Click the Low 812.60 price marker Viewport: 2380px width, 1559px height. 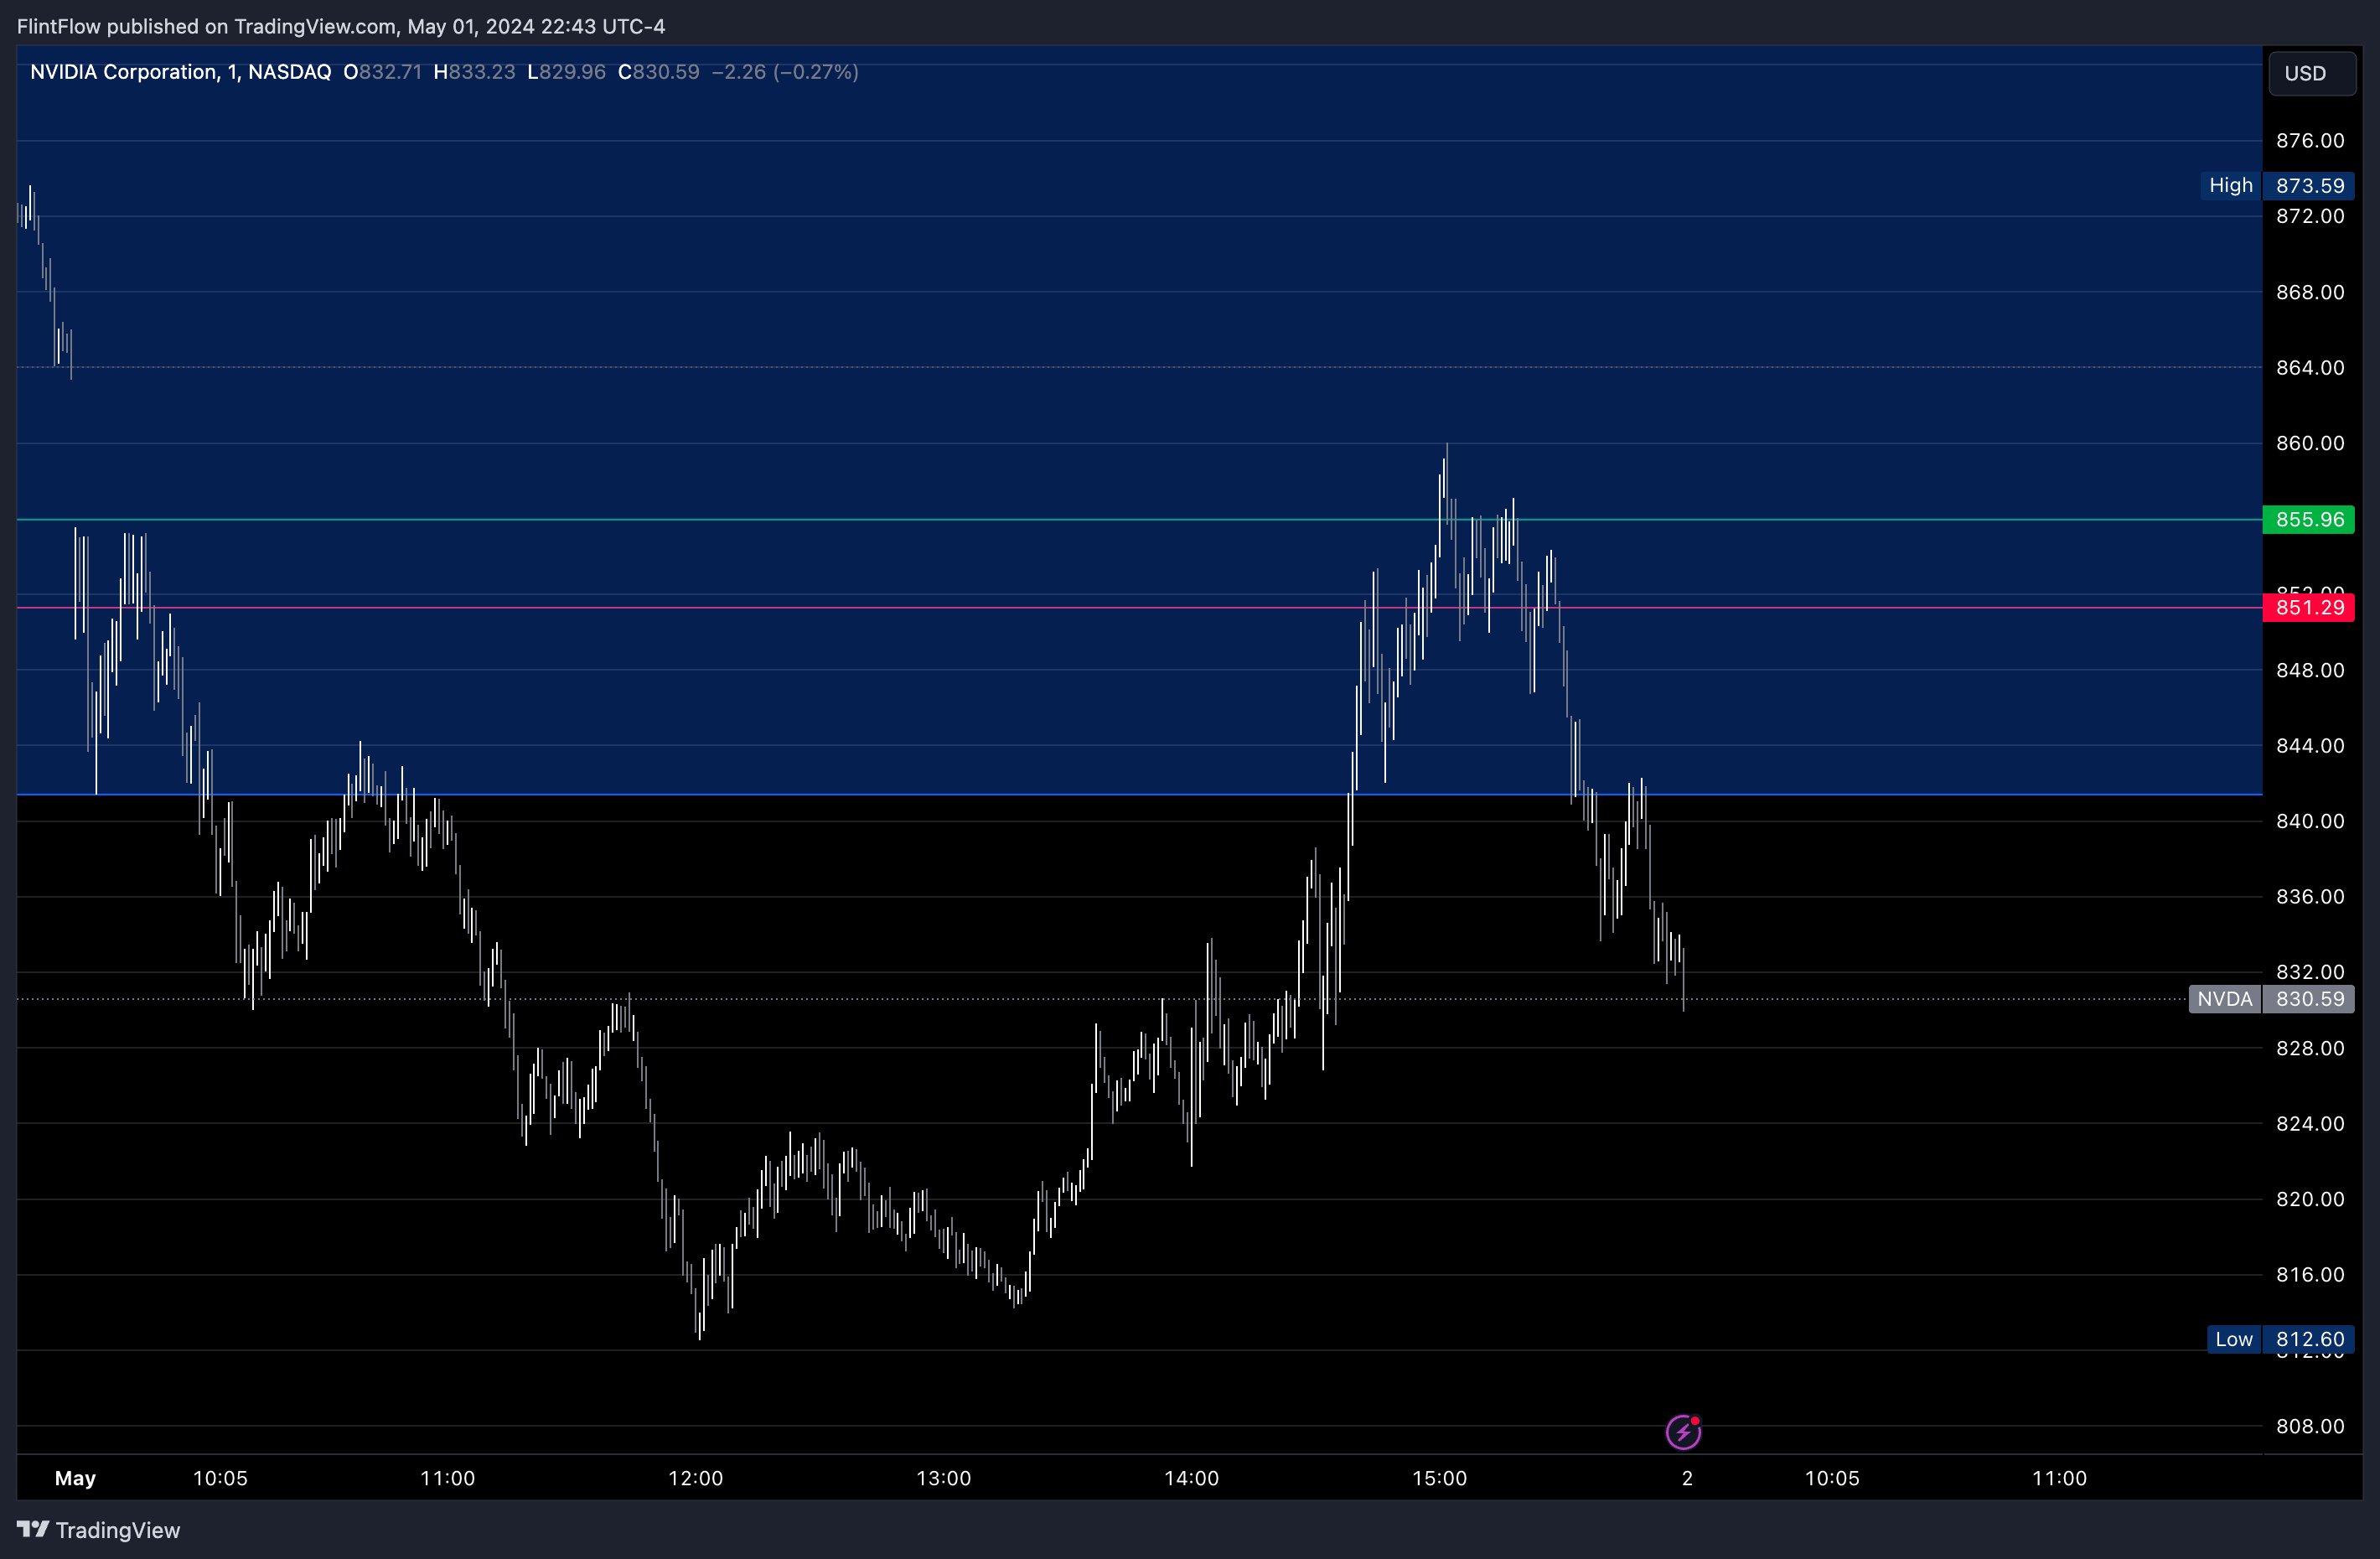2280,1339
